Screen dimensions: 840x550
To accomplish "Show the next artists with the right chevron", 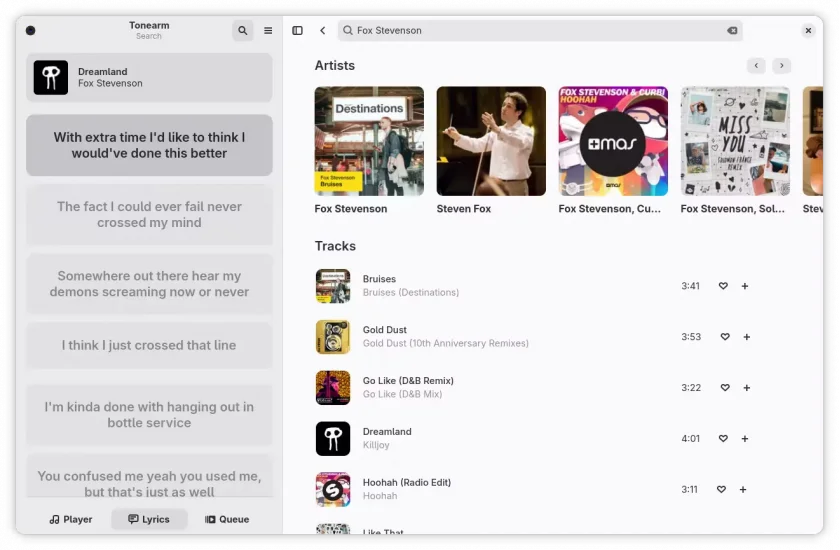I will [782, 65].
